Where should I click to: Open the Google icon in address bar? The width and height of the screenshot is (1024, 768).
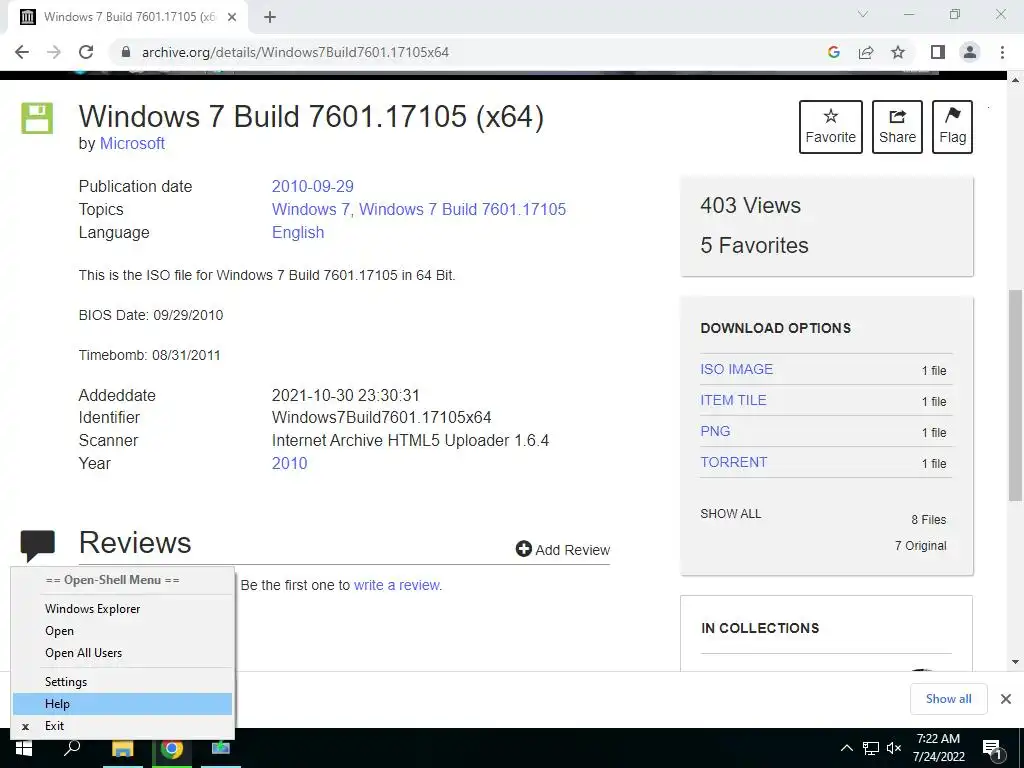click(833, 52)
